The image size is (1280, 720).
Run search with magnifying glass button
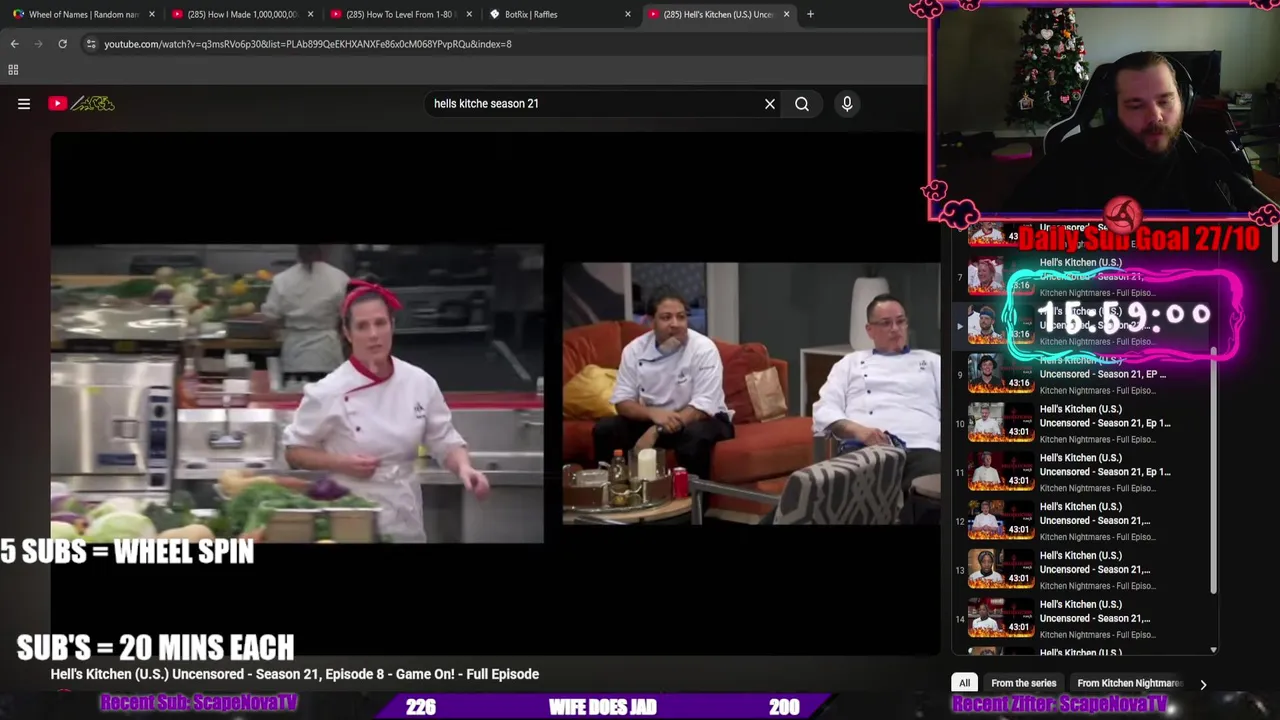point(802,103)
